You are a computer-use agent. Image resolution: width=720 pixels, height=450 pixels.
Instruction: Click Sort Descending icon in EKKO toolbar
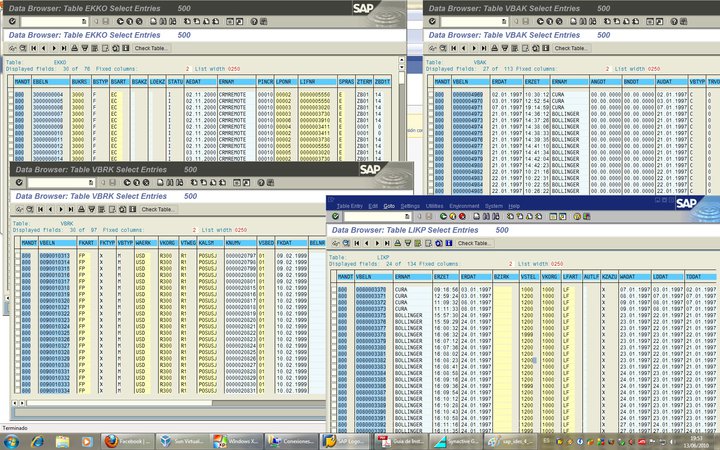point(84,48)
